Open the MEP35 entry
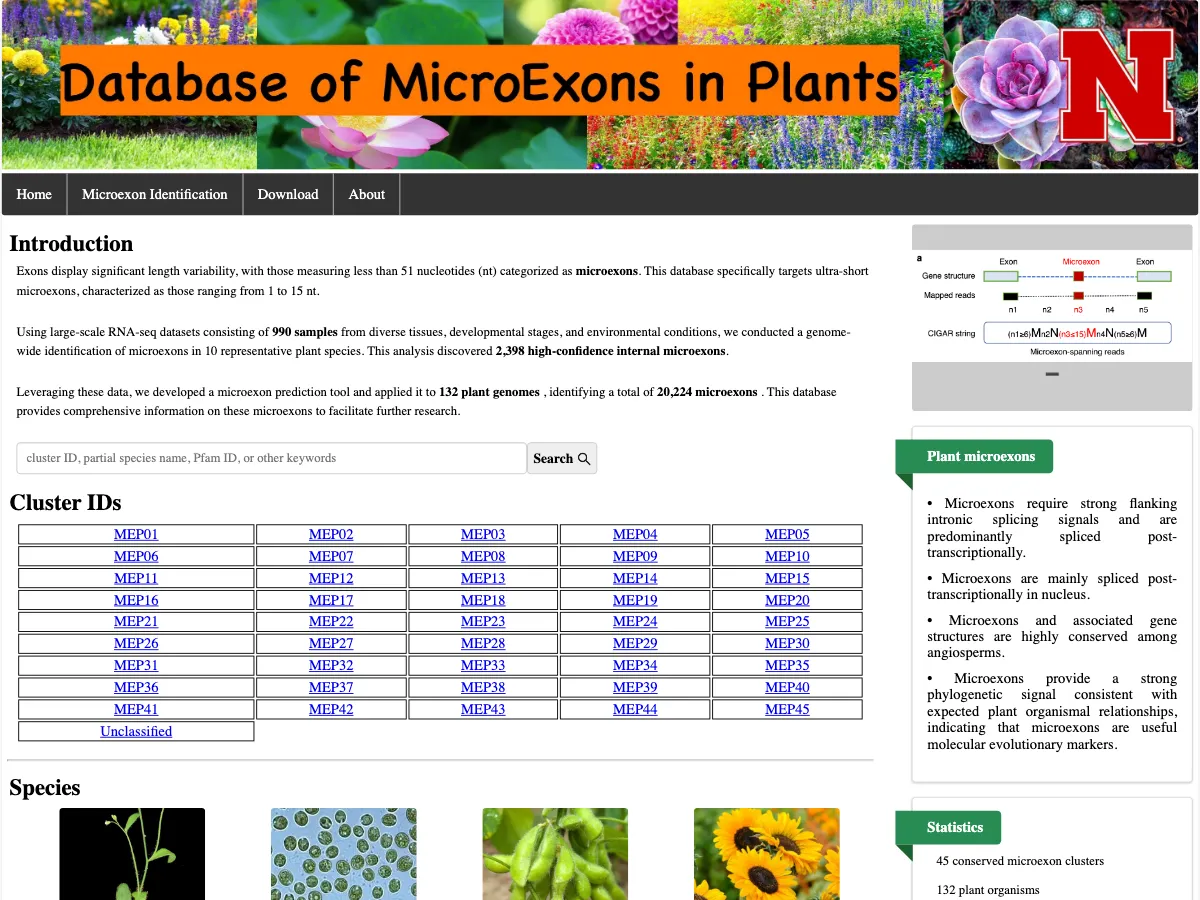Viewport: 1200px width, 900px height. point(787,665)
